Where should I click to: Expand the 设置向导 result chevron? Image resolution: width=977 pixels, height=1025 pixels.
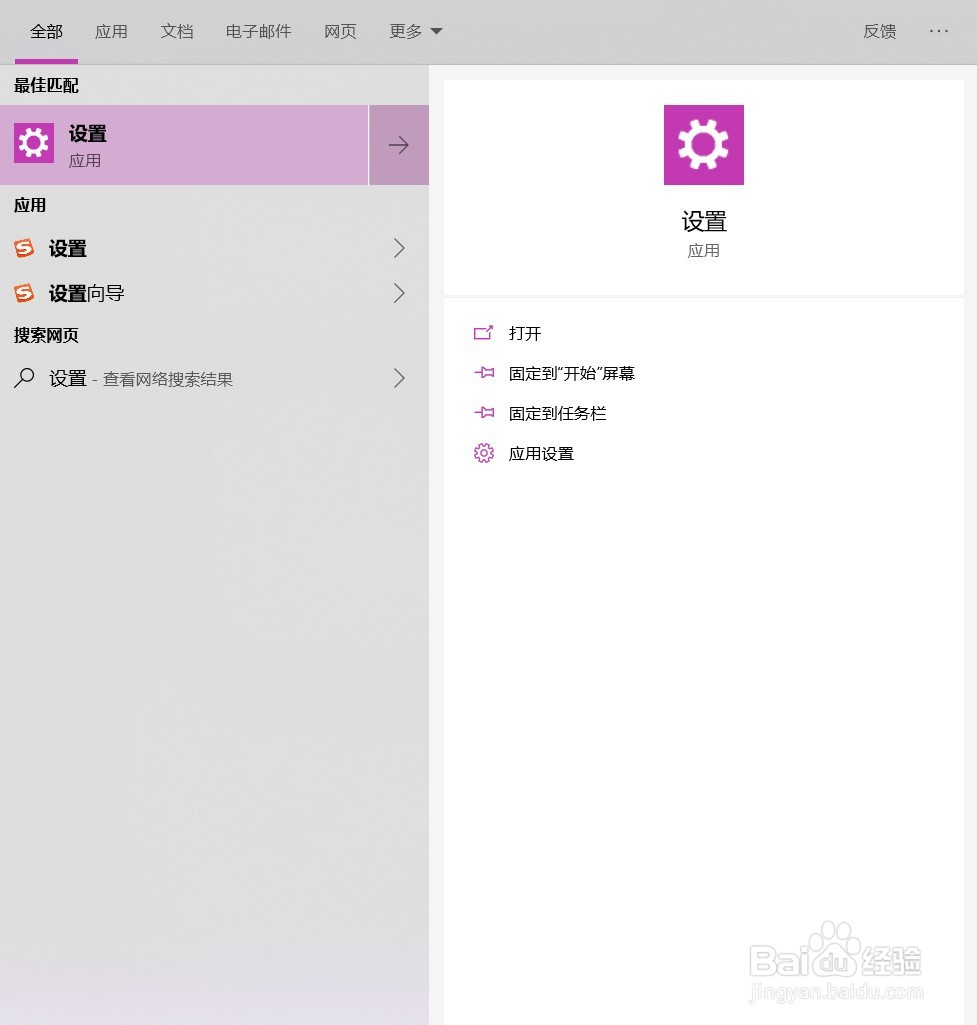(x=399, y=293)
